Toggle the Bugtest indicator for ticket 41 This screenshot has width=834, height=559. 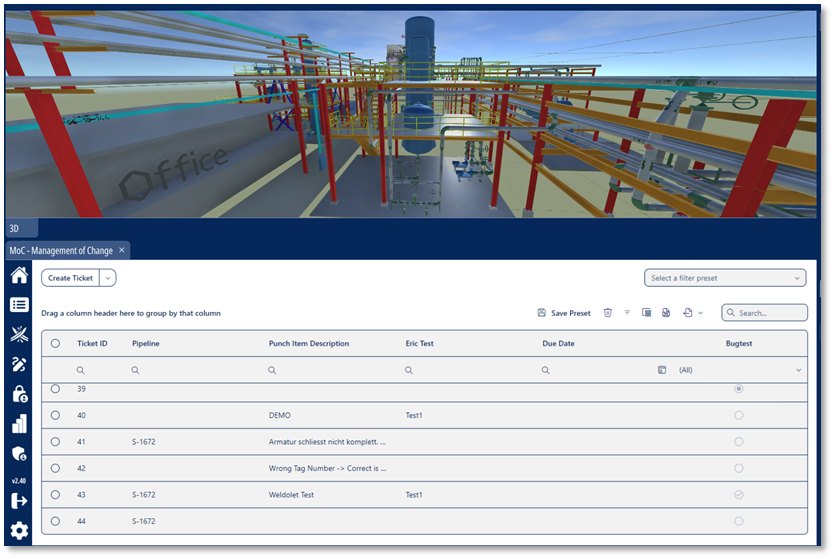click(x=738, y=441)
